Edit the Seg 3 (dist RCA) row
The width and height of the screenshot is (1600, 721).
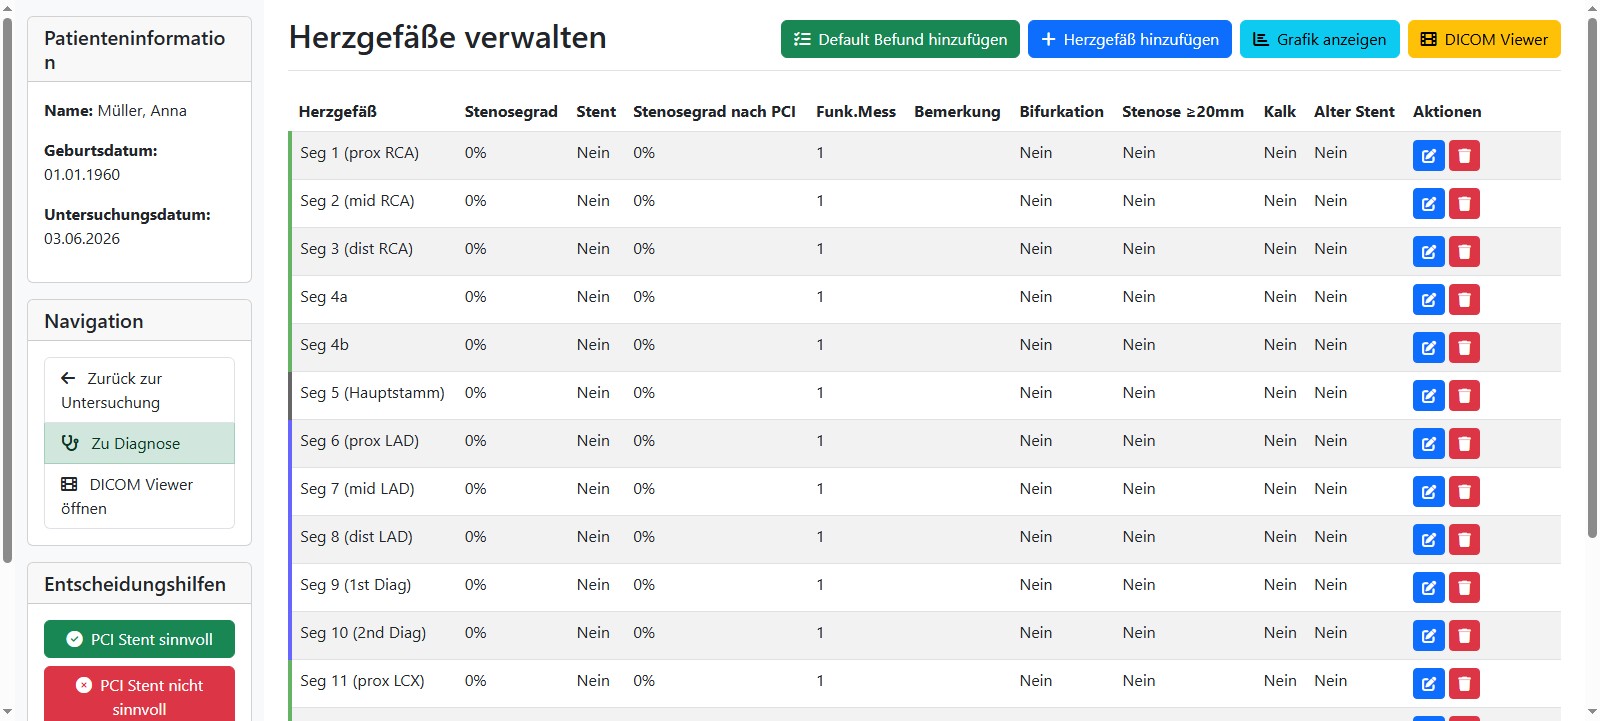1428,252
